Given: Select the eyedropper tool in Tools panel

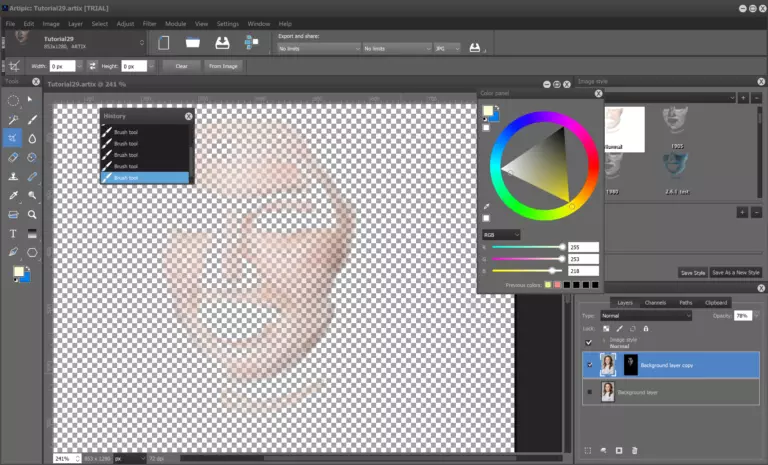Looking at the screenshot, I should click(13, 196).
